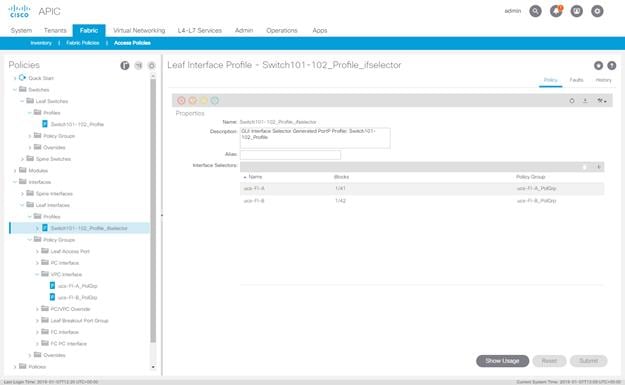Click the warning faults teal circle icon

pos(215,100)
